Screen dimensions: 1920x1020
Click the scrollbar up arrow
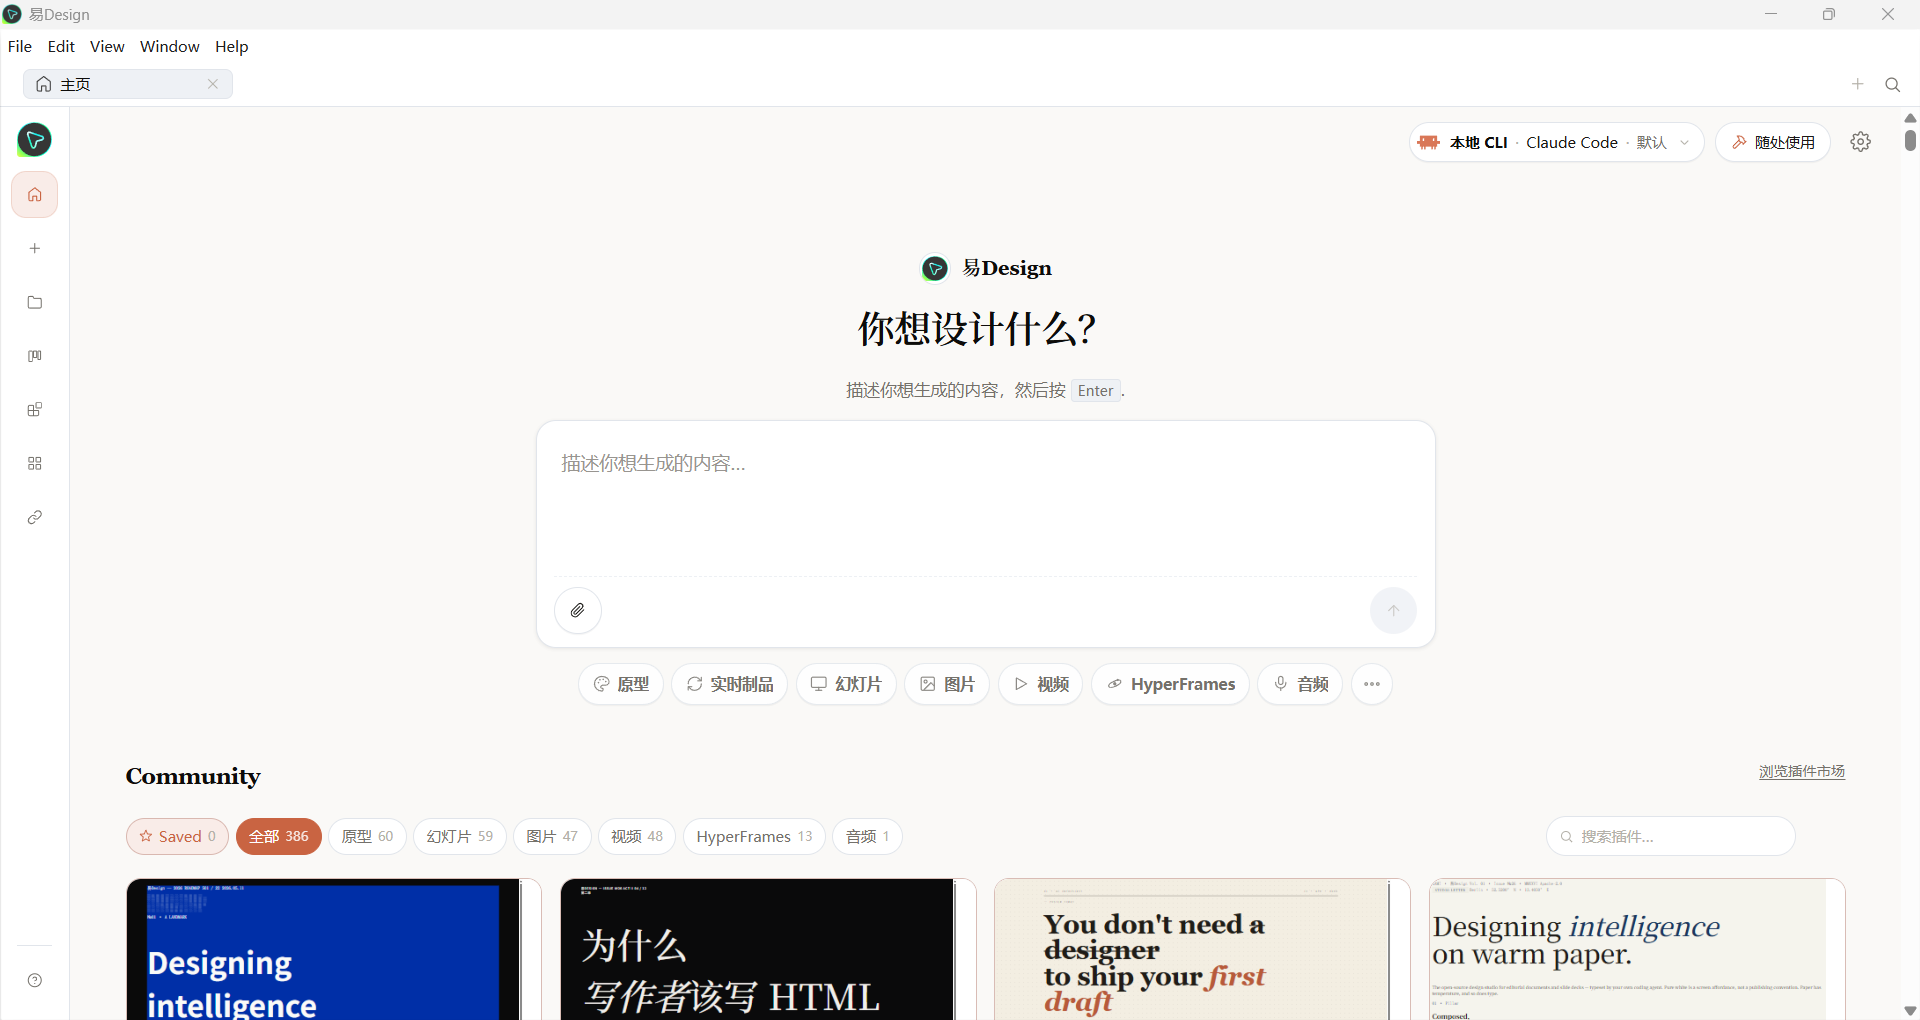click(1910, 118)
